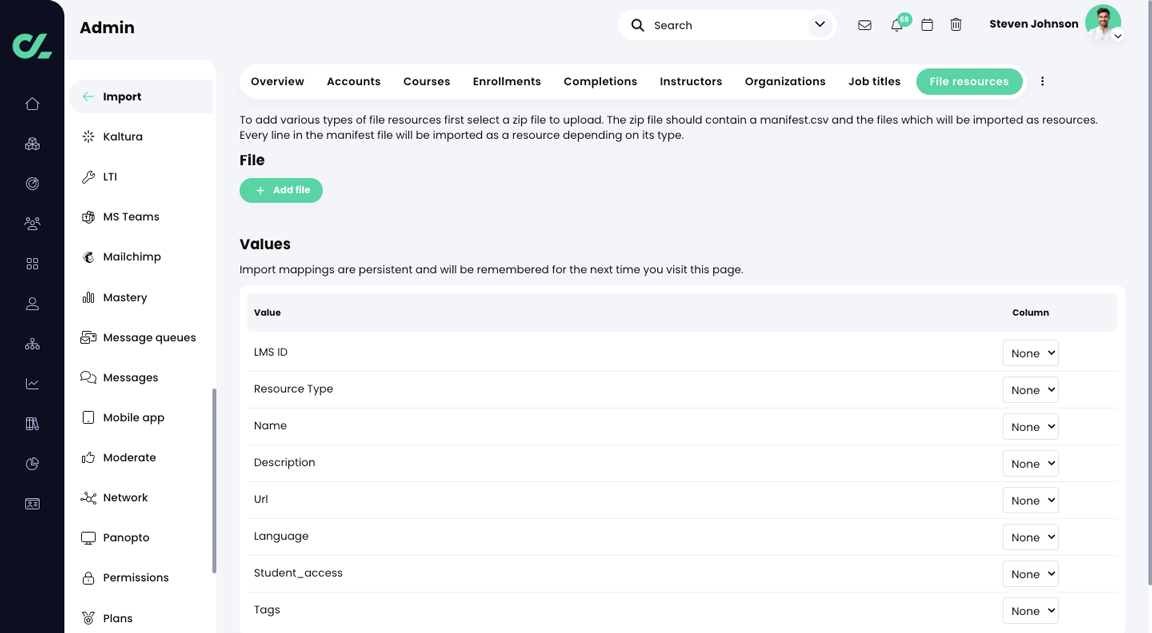Viewport: 1152px width, 633px height.
Task: Switch to the Enrollments tab
Action: [506, 81]
